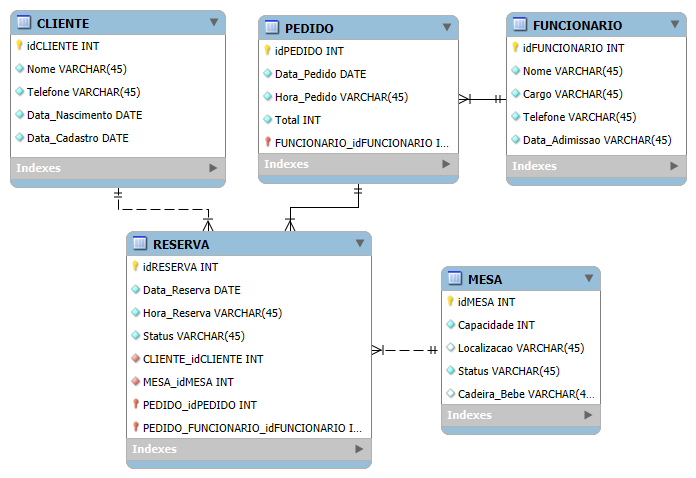Select the Cargo VARCHAR(45) column
The width and height of the screenshot is (696, 478).
(x=597, y=94)
